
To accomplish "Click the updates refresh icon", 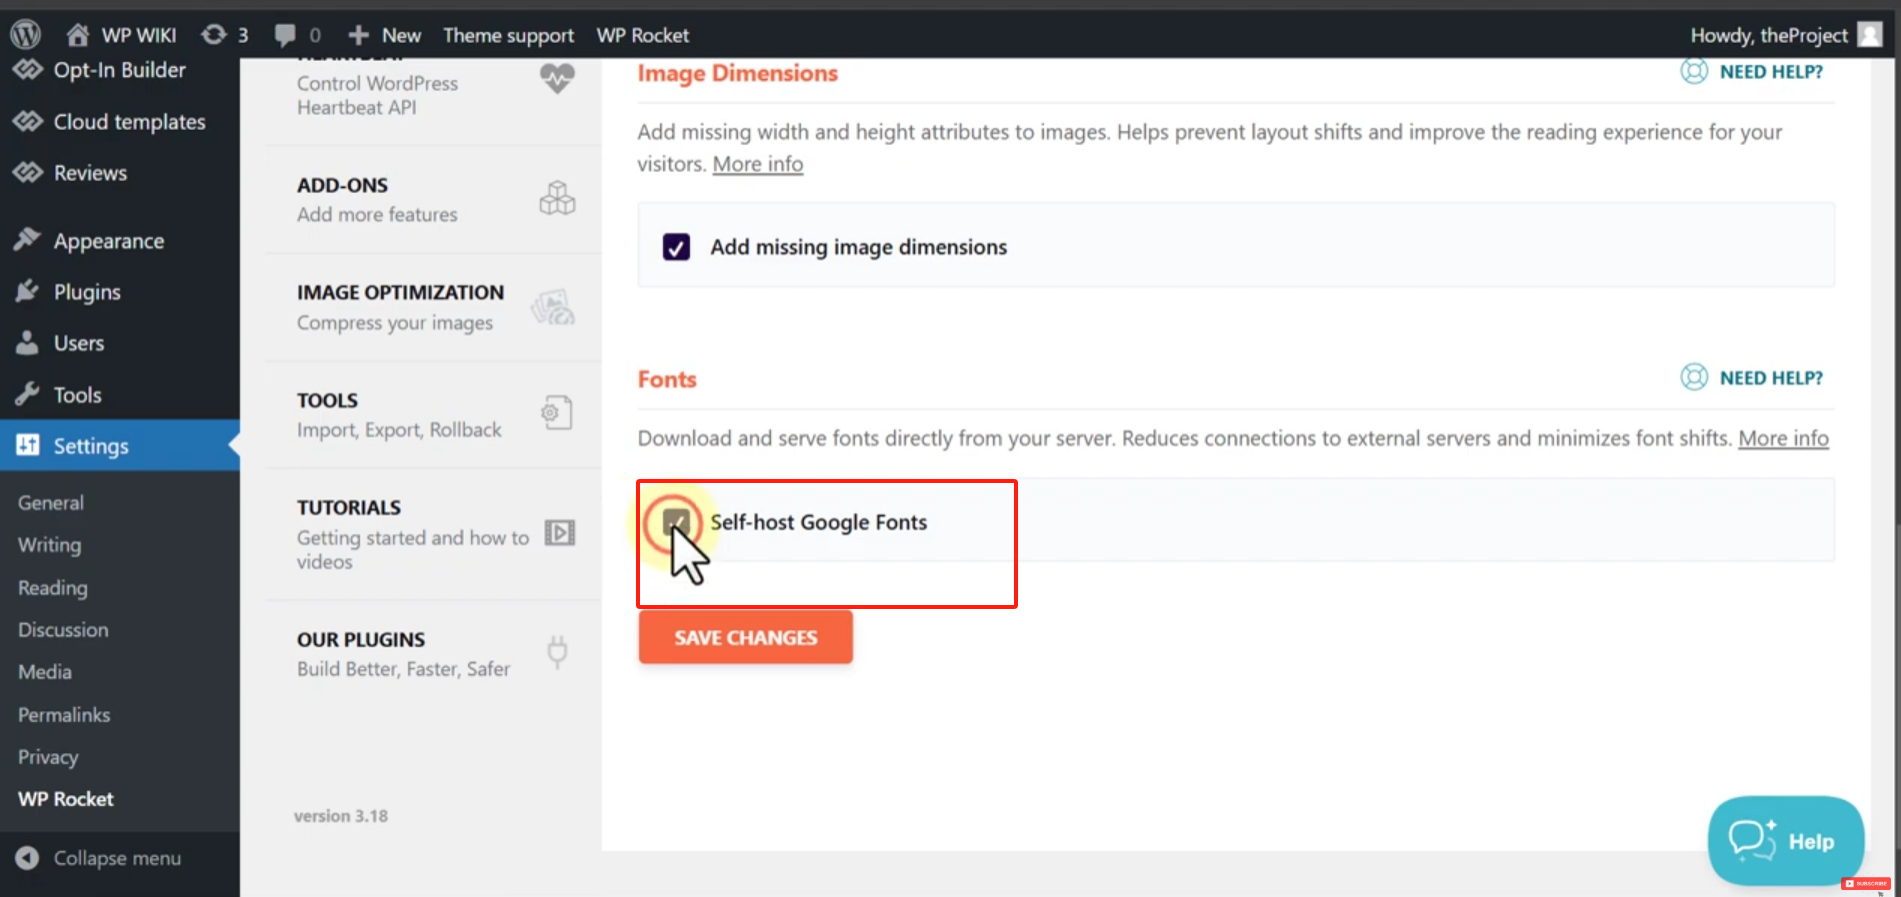I will (213, 35).
